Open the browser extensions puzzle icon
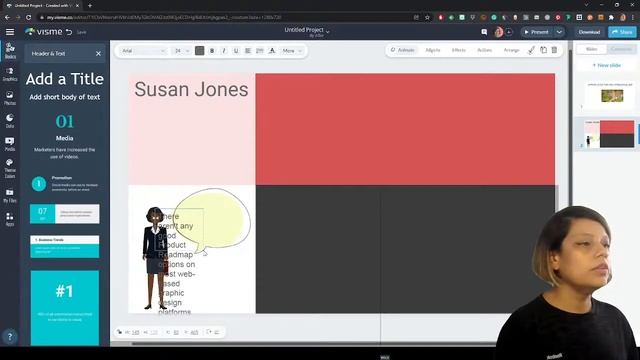Screen dimensions: 640x360 (x=611, y=18)
